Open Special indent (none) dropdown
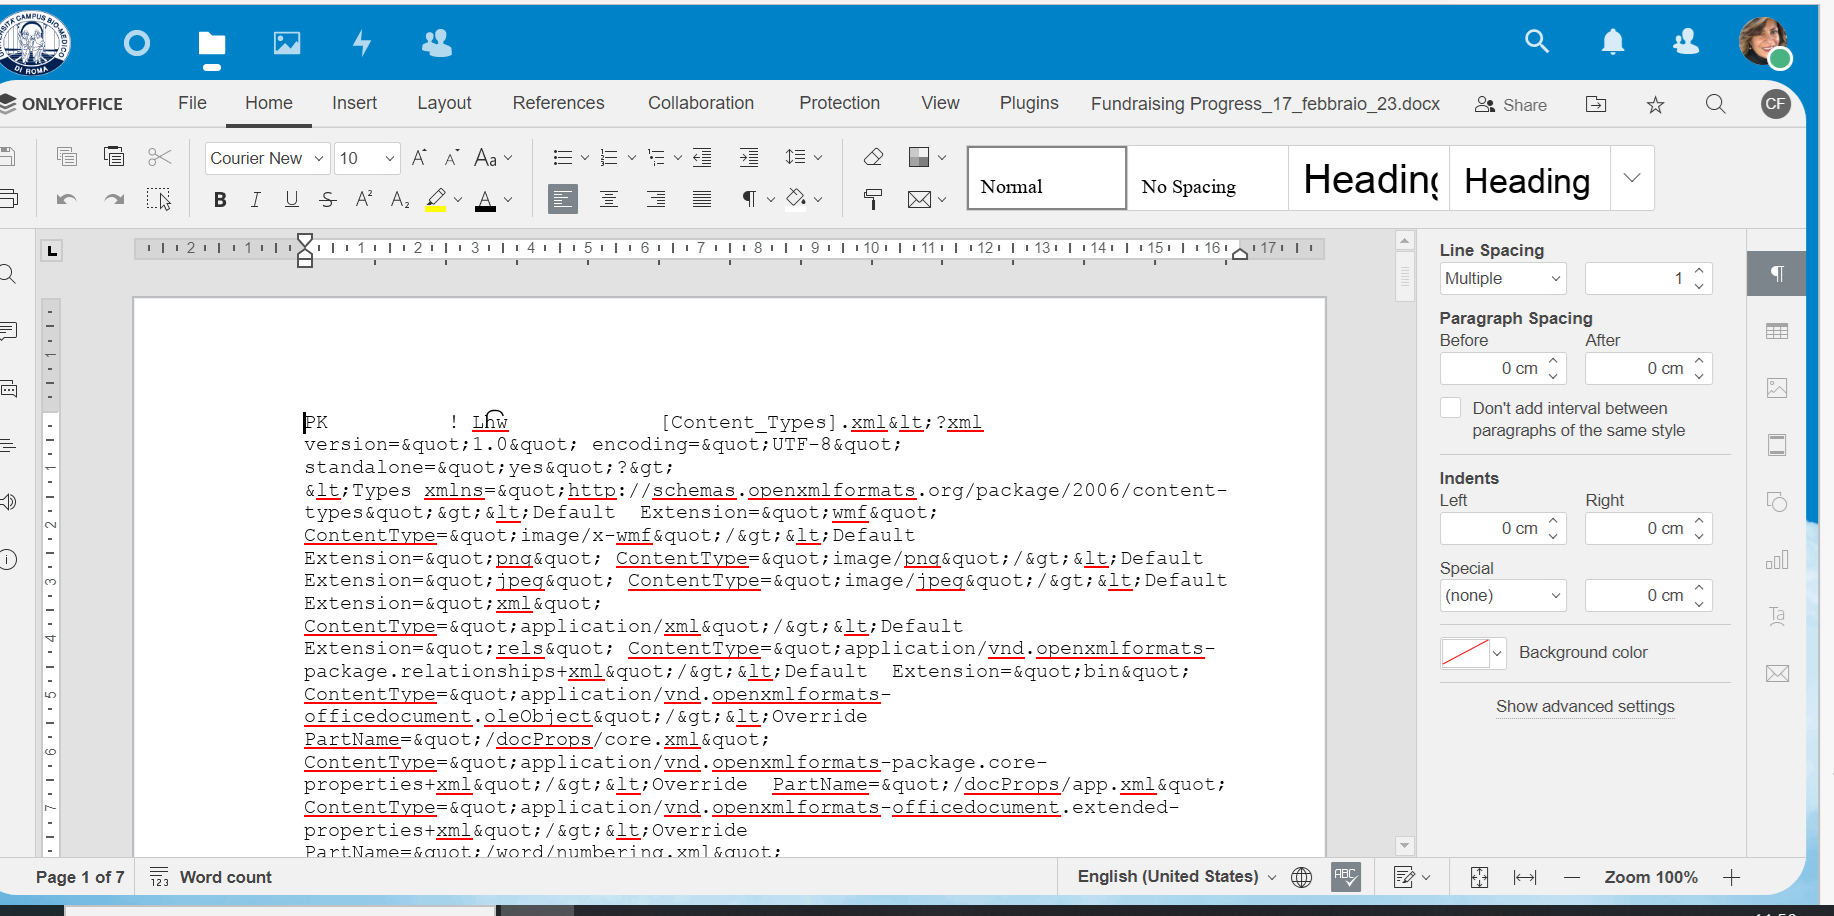The image size is (1834, 916). point(1503,595)
